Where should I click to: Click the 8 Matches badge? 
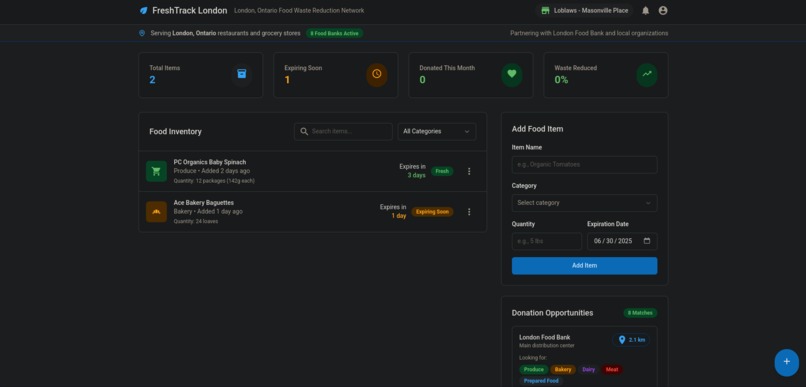click(640, 313)
